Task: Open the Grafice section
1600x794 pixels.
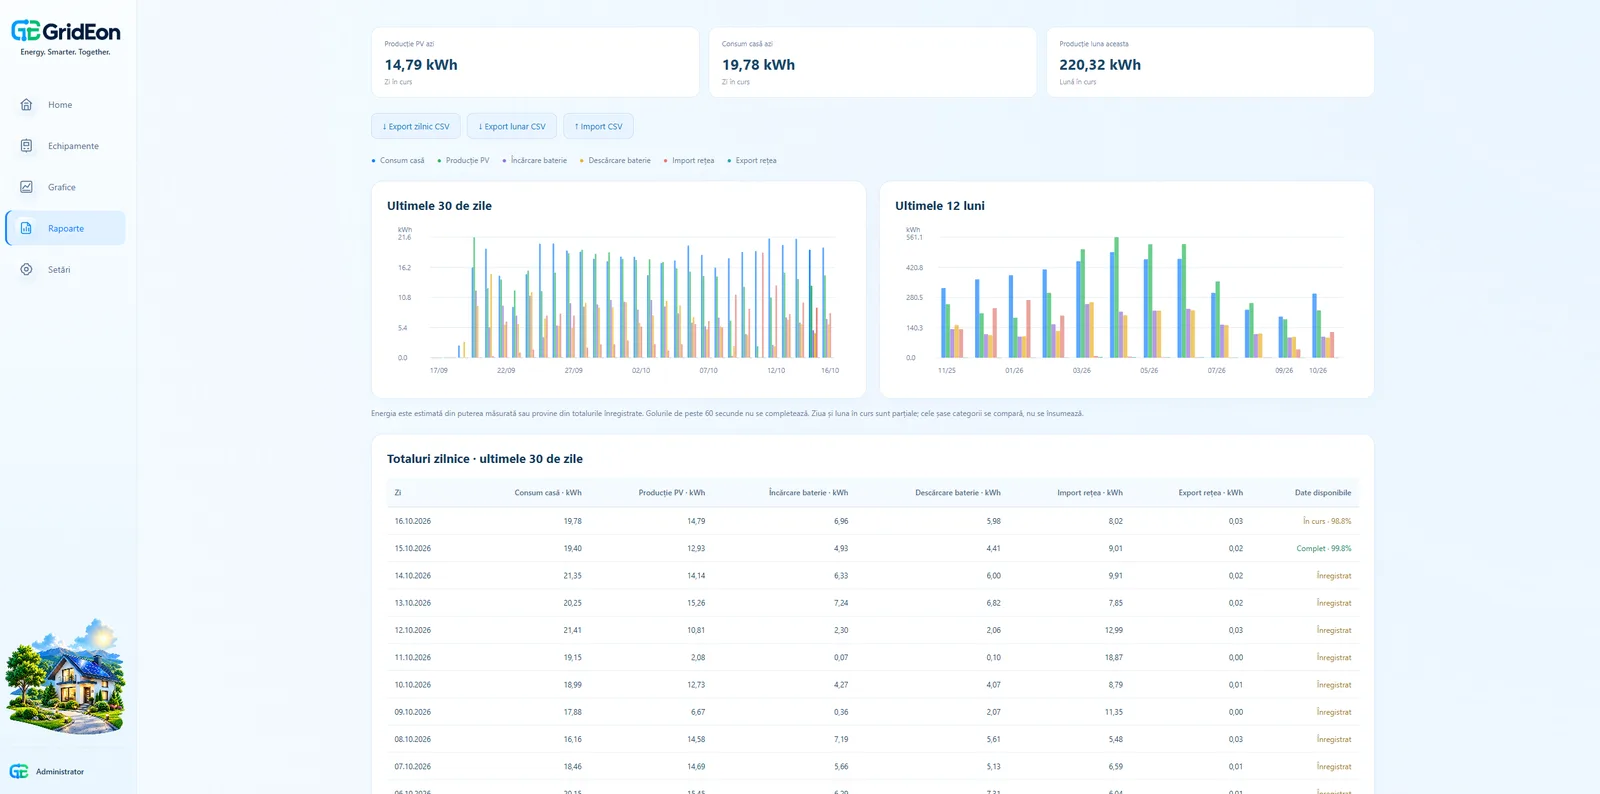Action: coord(66,187)
